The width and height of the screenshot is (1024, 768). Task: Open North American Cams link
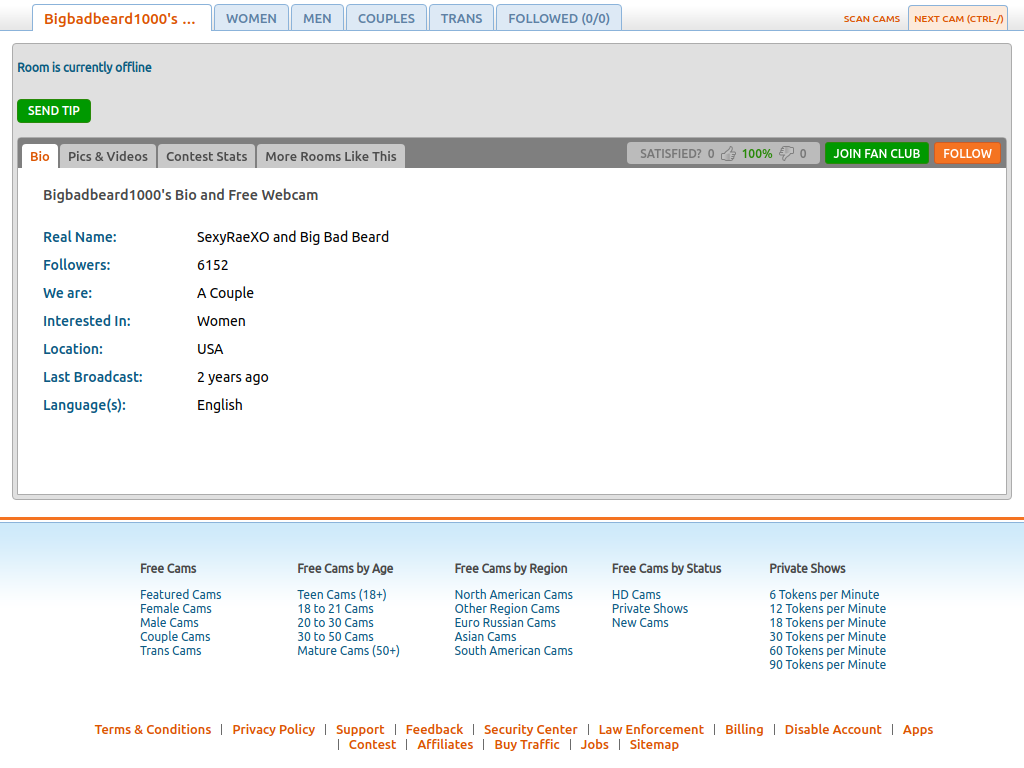tap(513, 594)
